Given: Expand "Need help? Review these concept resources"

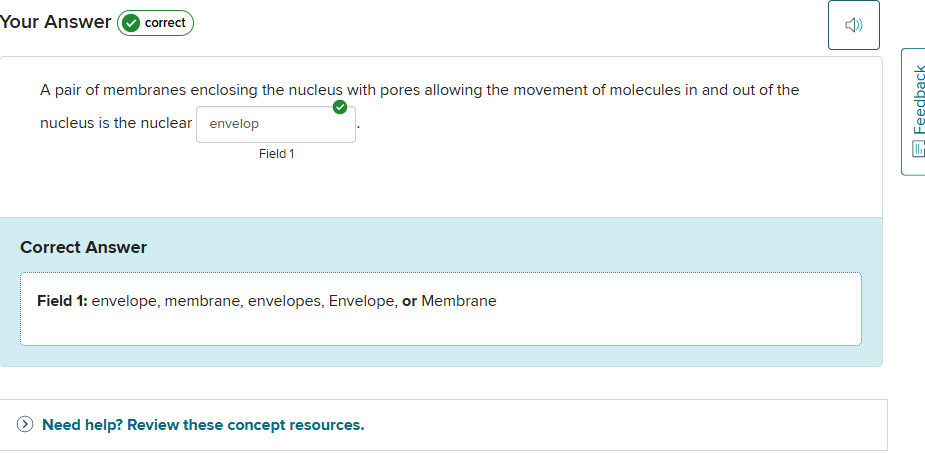Looking at the screenshot, I should (202, 425).
